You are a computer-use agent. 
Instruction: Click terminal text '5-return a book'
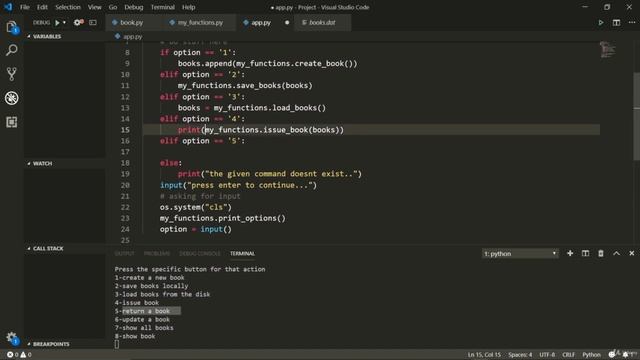(142, 311)
